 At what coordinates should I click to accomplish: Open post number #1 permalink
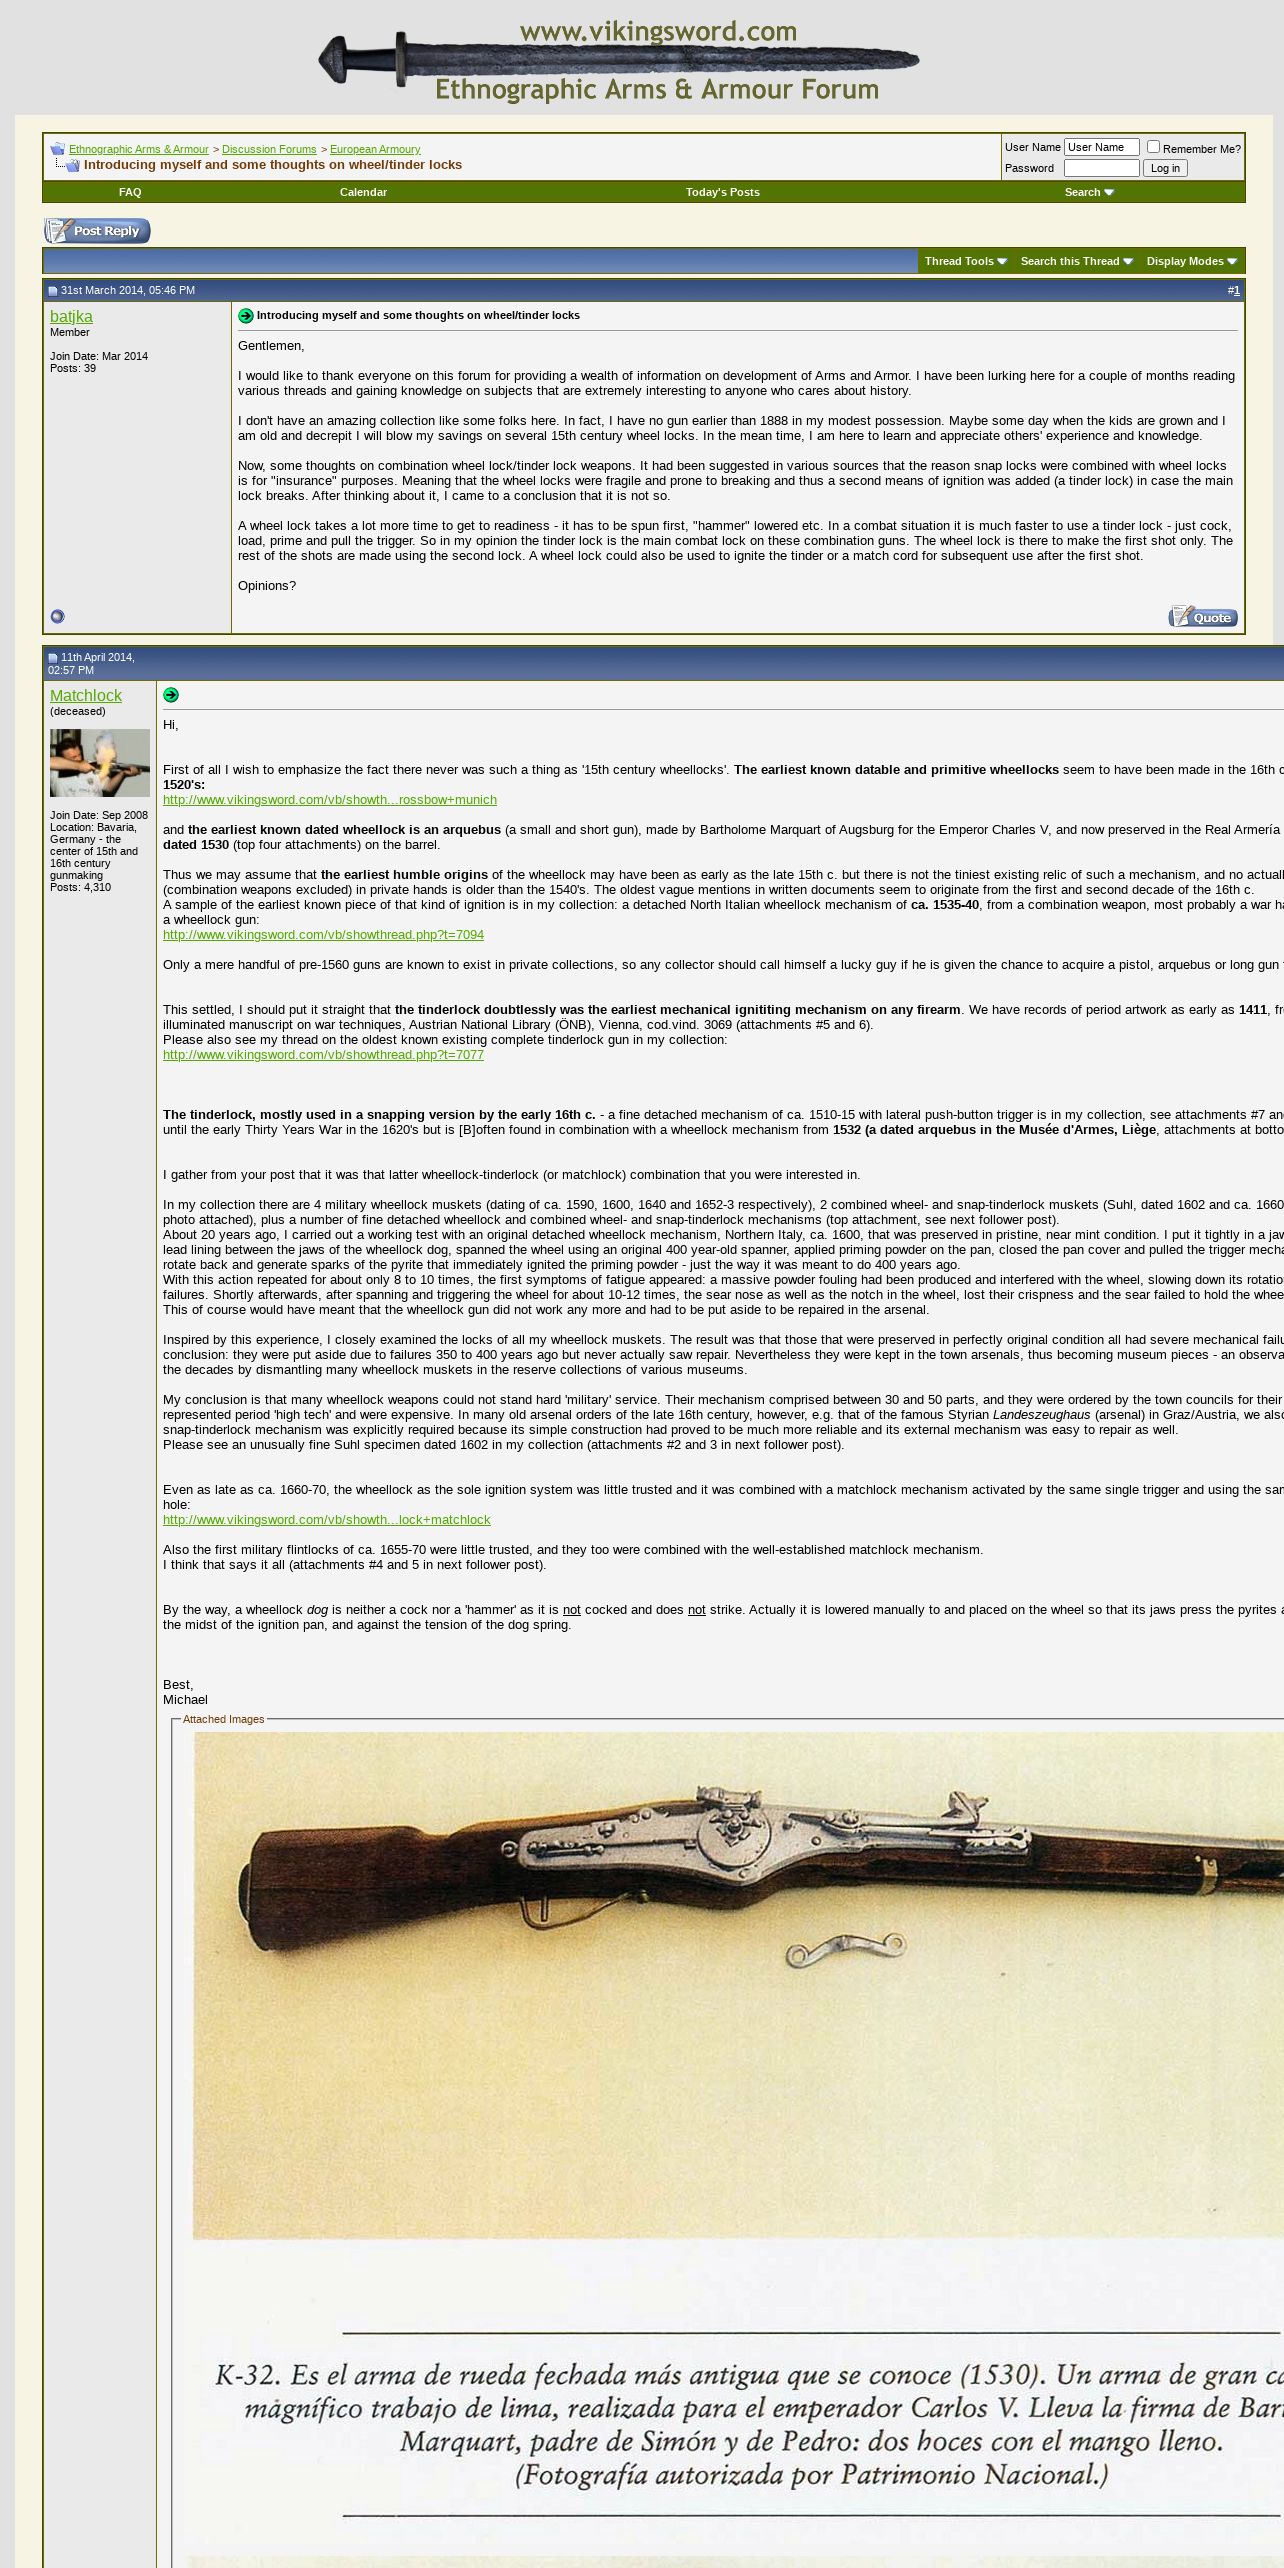point(1236,291)
